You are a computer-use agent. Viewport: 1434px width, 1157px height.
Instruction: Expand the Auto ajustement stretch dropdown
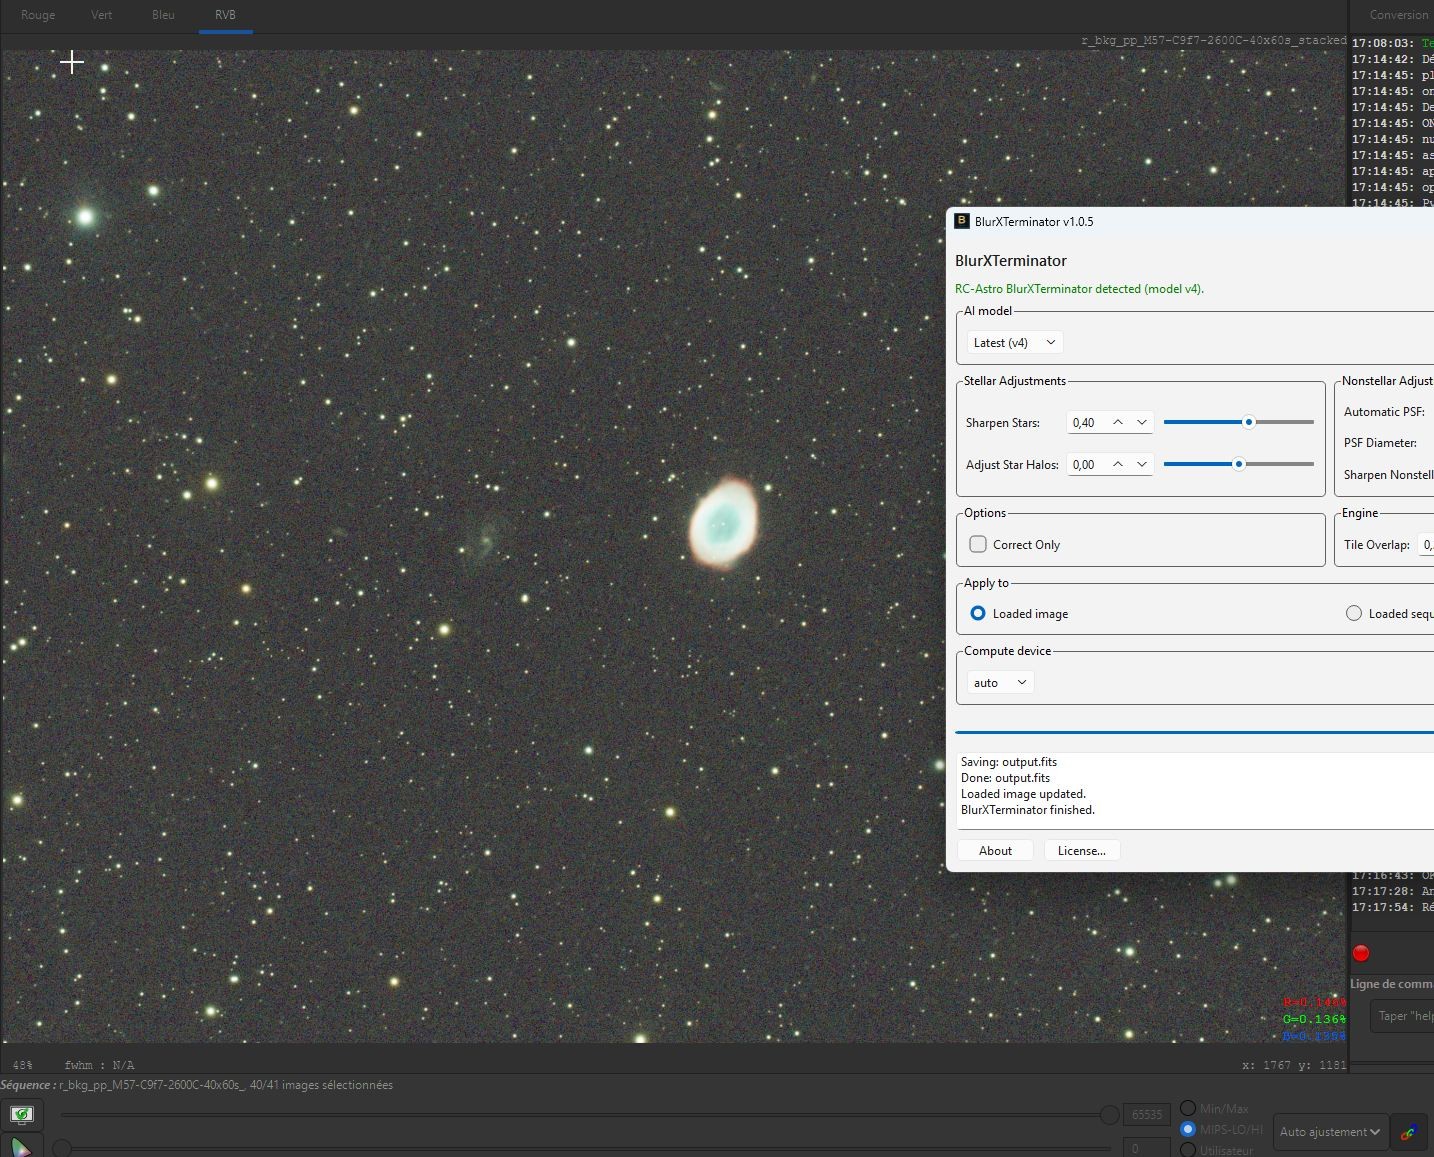pos(1330,1132)
